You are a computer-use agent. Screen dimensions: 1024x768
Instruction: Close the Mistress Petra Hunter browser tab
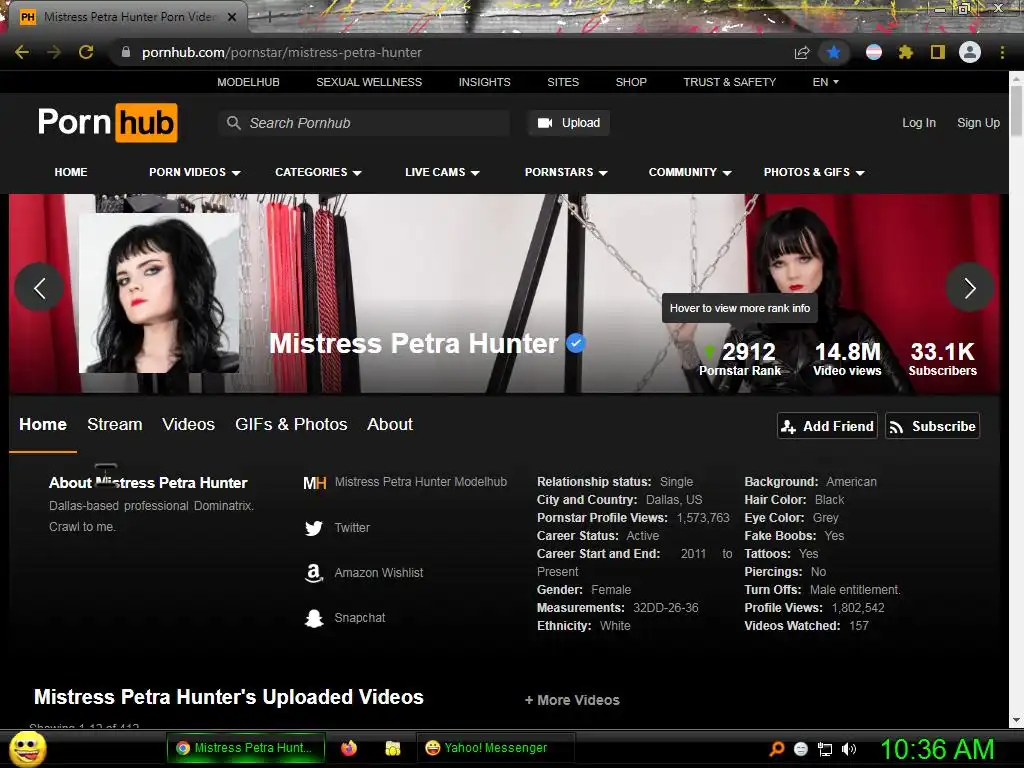click(232, 17)
